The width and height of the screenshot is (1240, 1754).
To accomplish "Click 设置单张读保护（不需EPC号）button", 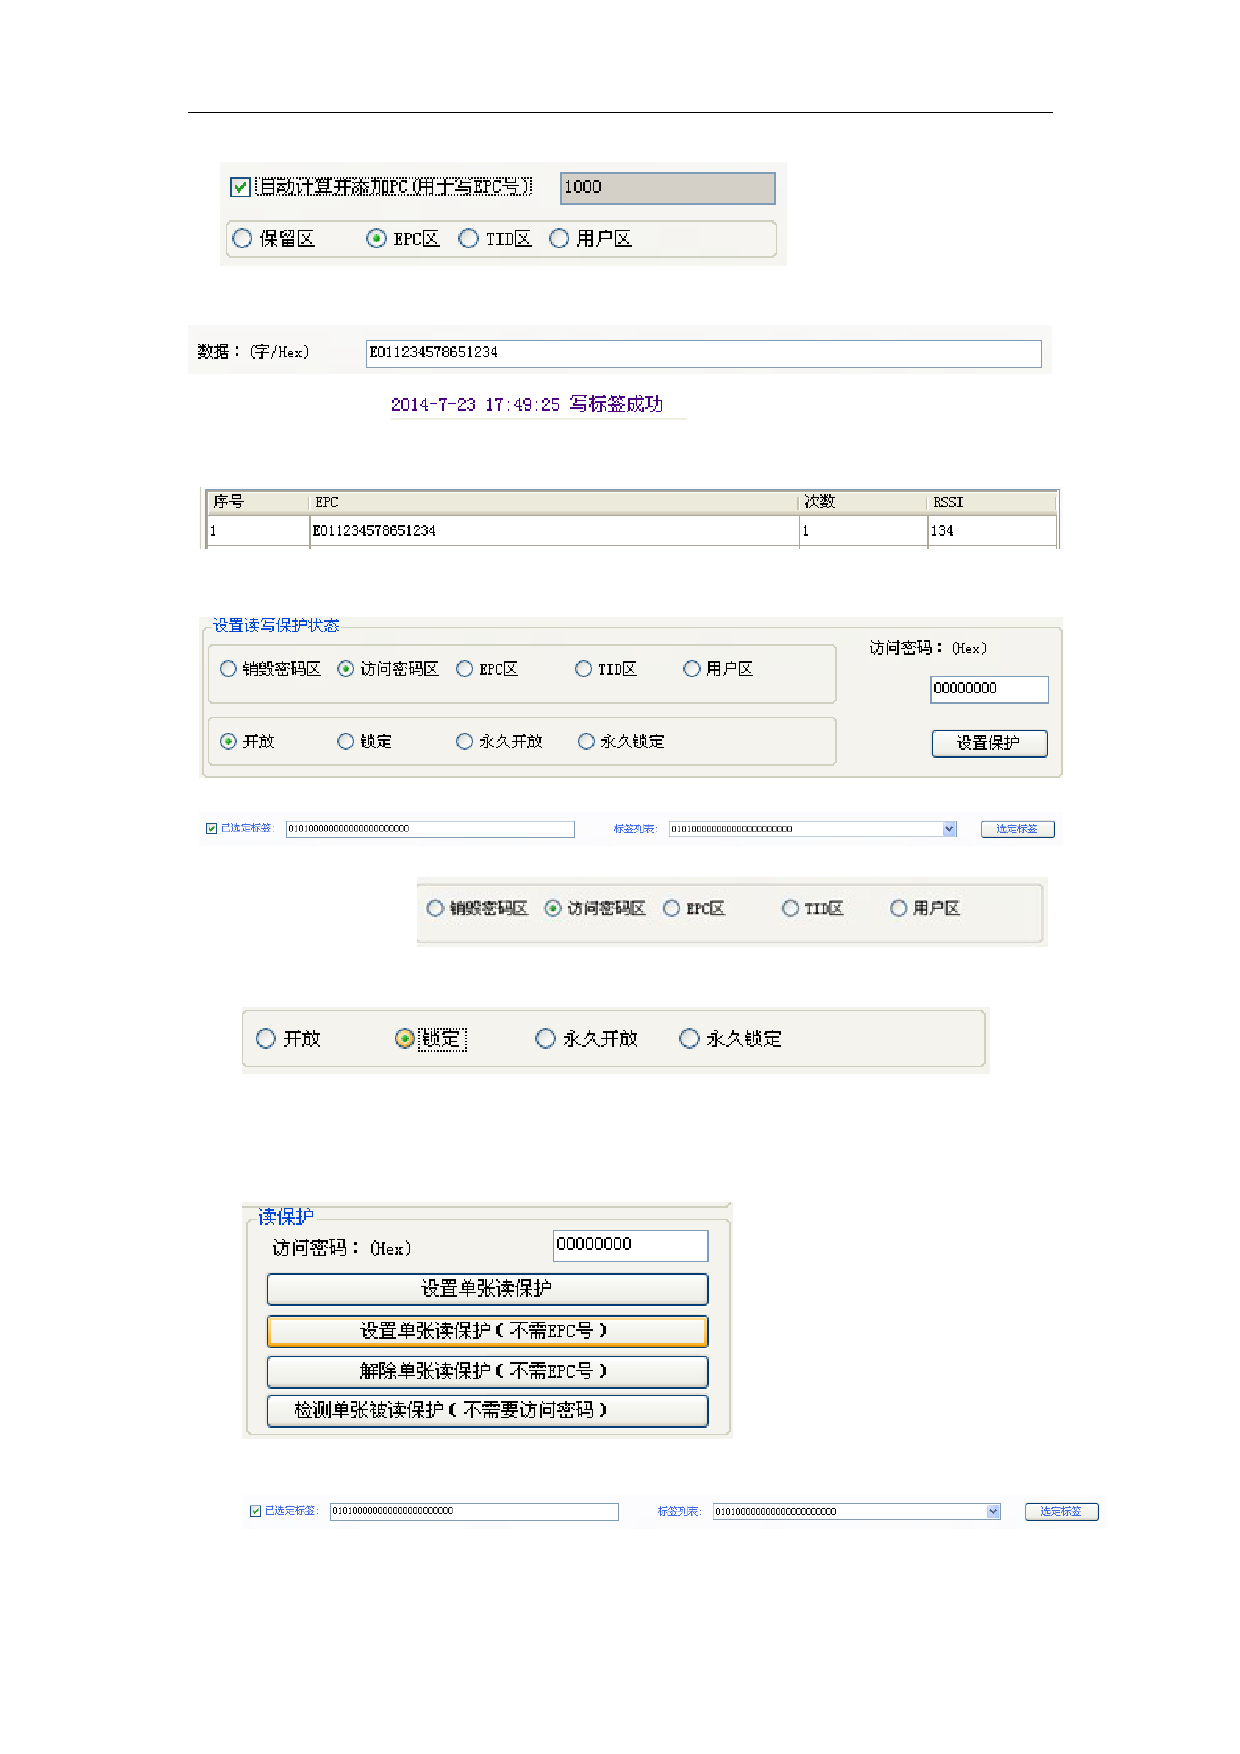I will coord(487,1331).
